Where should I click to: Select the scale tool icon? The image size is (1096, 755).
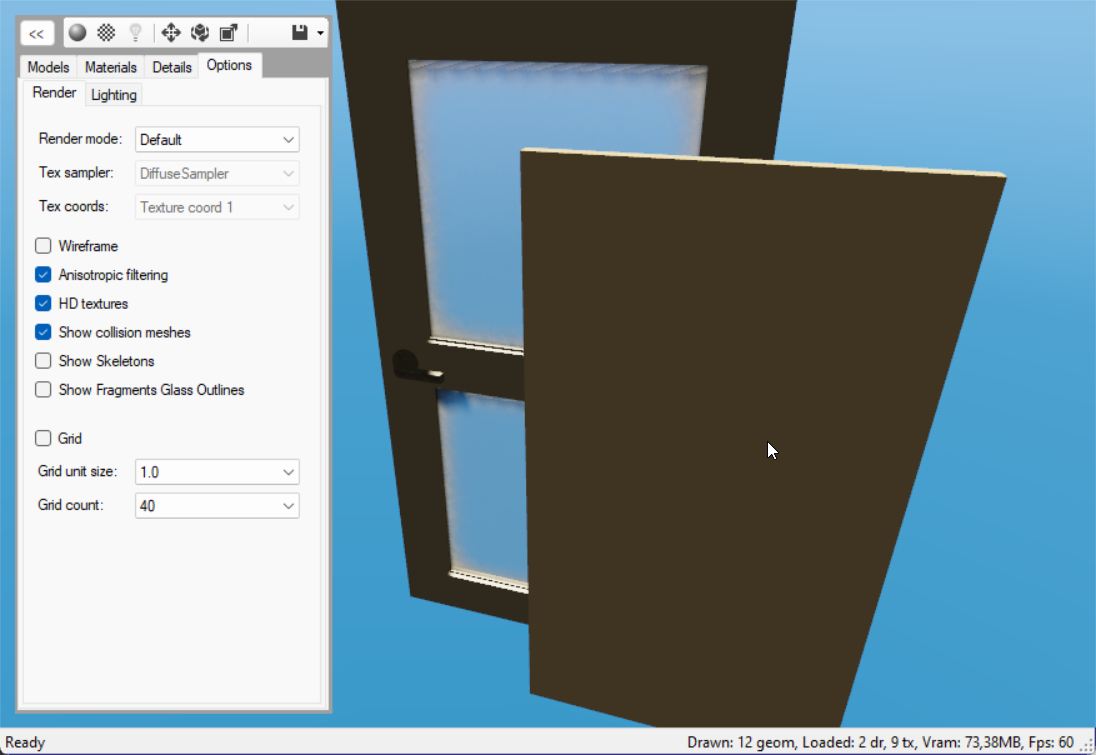pyautogui.click(x=228, y=33)
